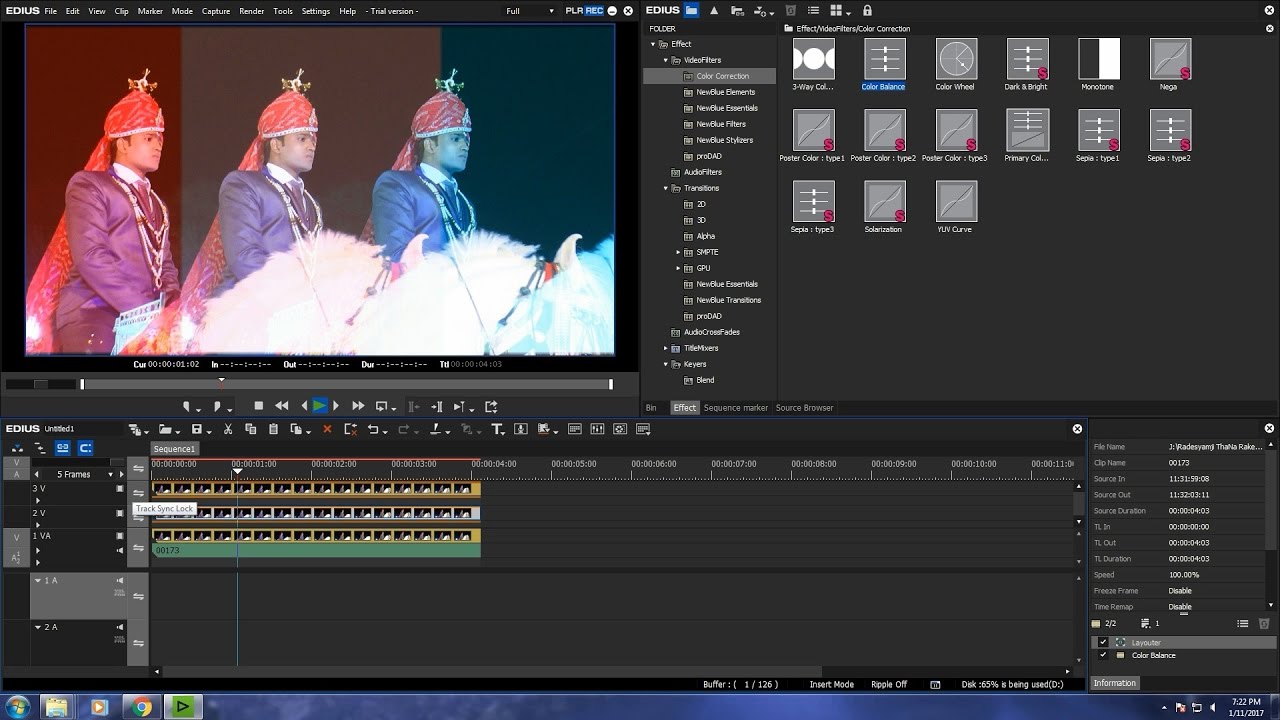Toggle the vectorscope/waveform icon
Viewport: 1280px width, 720px height.
coord(620,429)
